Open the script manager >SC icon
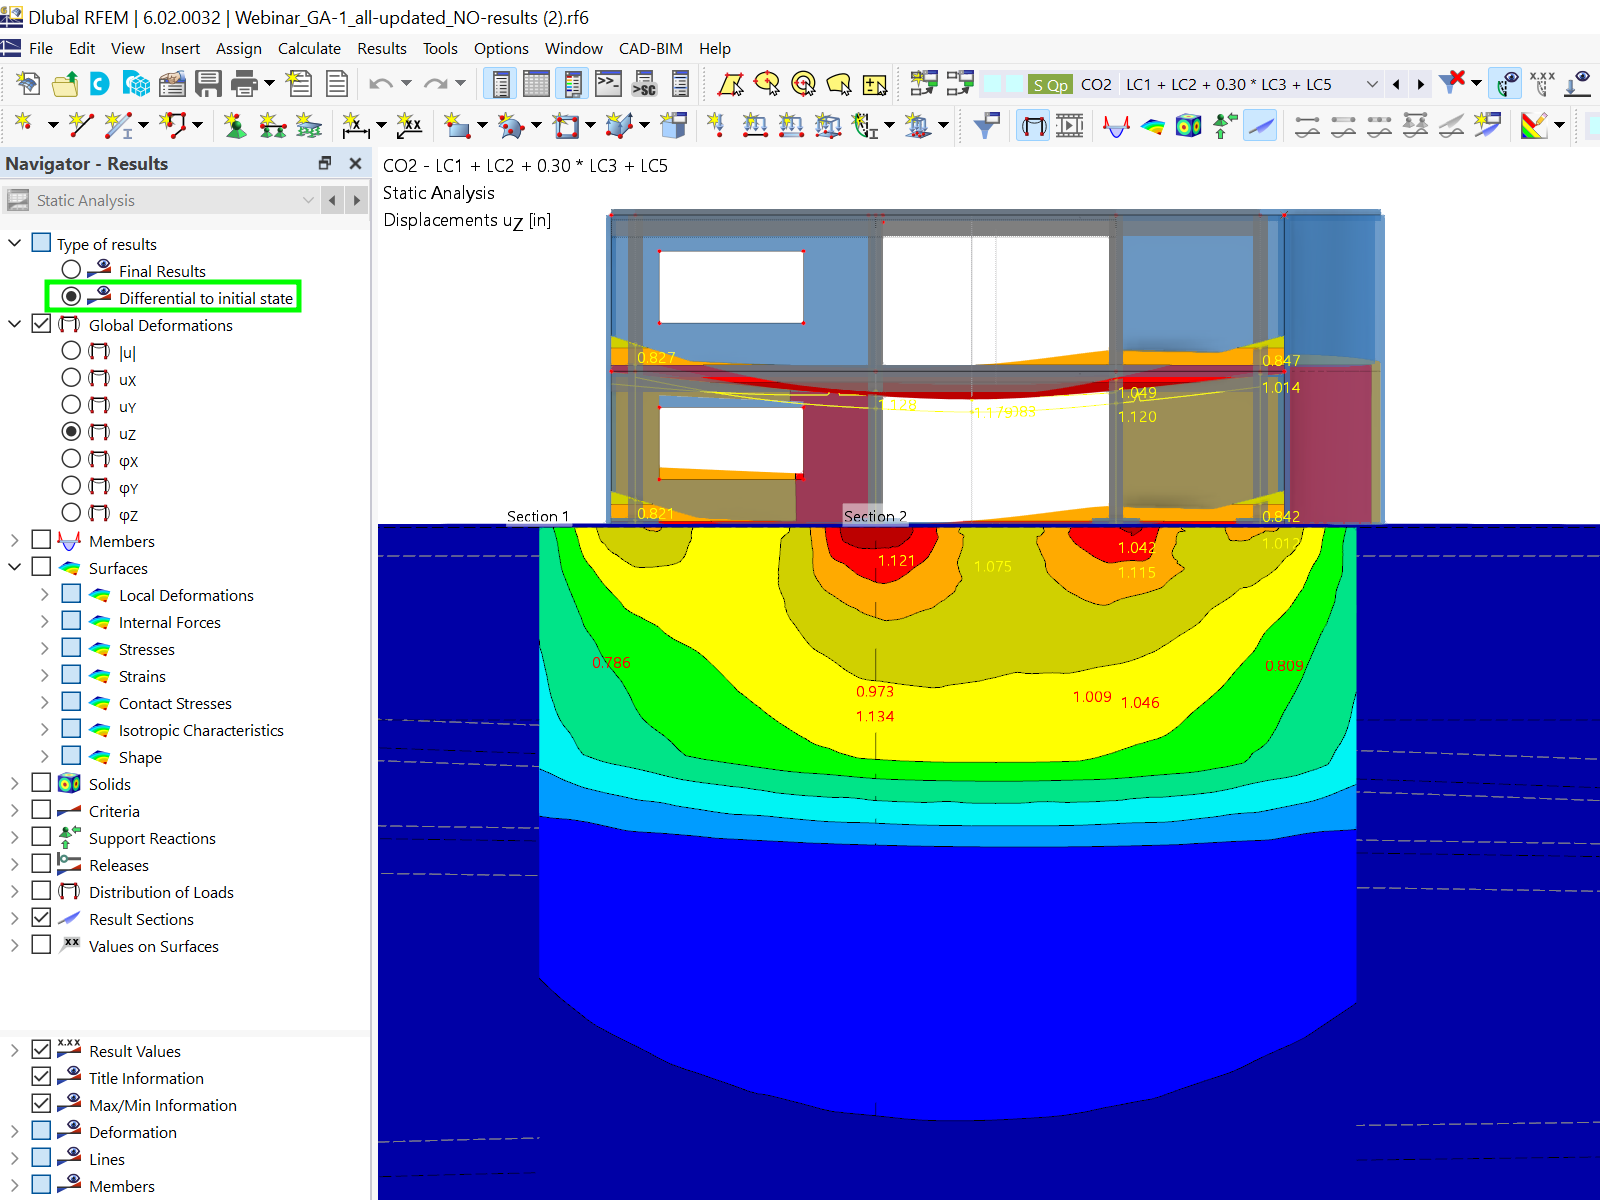 point(644,84)
